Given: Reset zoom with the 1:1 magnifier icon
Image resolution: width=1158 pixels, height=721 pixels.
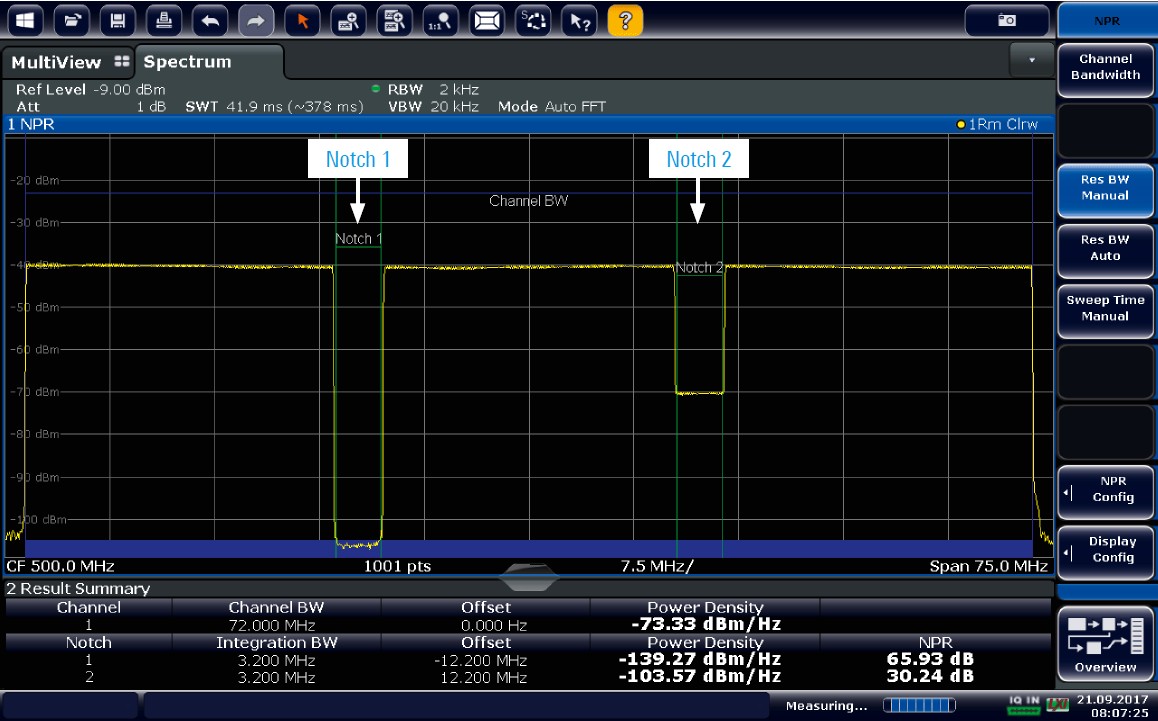Looking at the screenshot, I should pos(441,20).
